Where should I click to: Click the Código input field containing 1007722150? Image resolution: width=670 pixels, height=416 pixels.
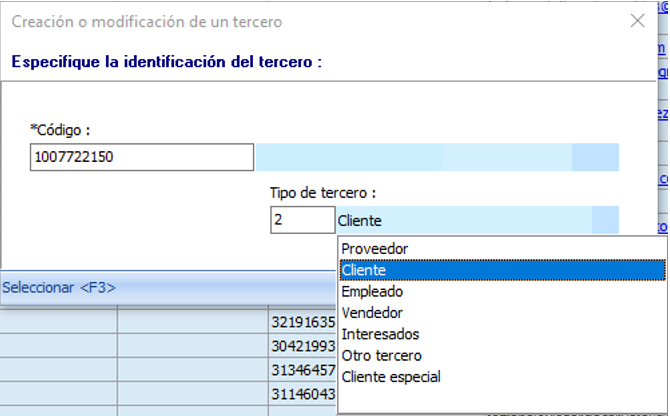142,157
